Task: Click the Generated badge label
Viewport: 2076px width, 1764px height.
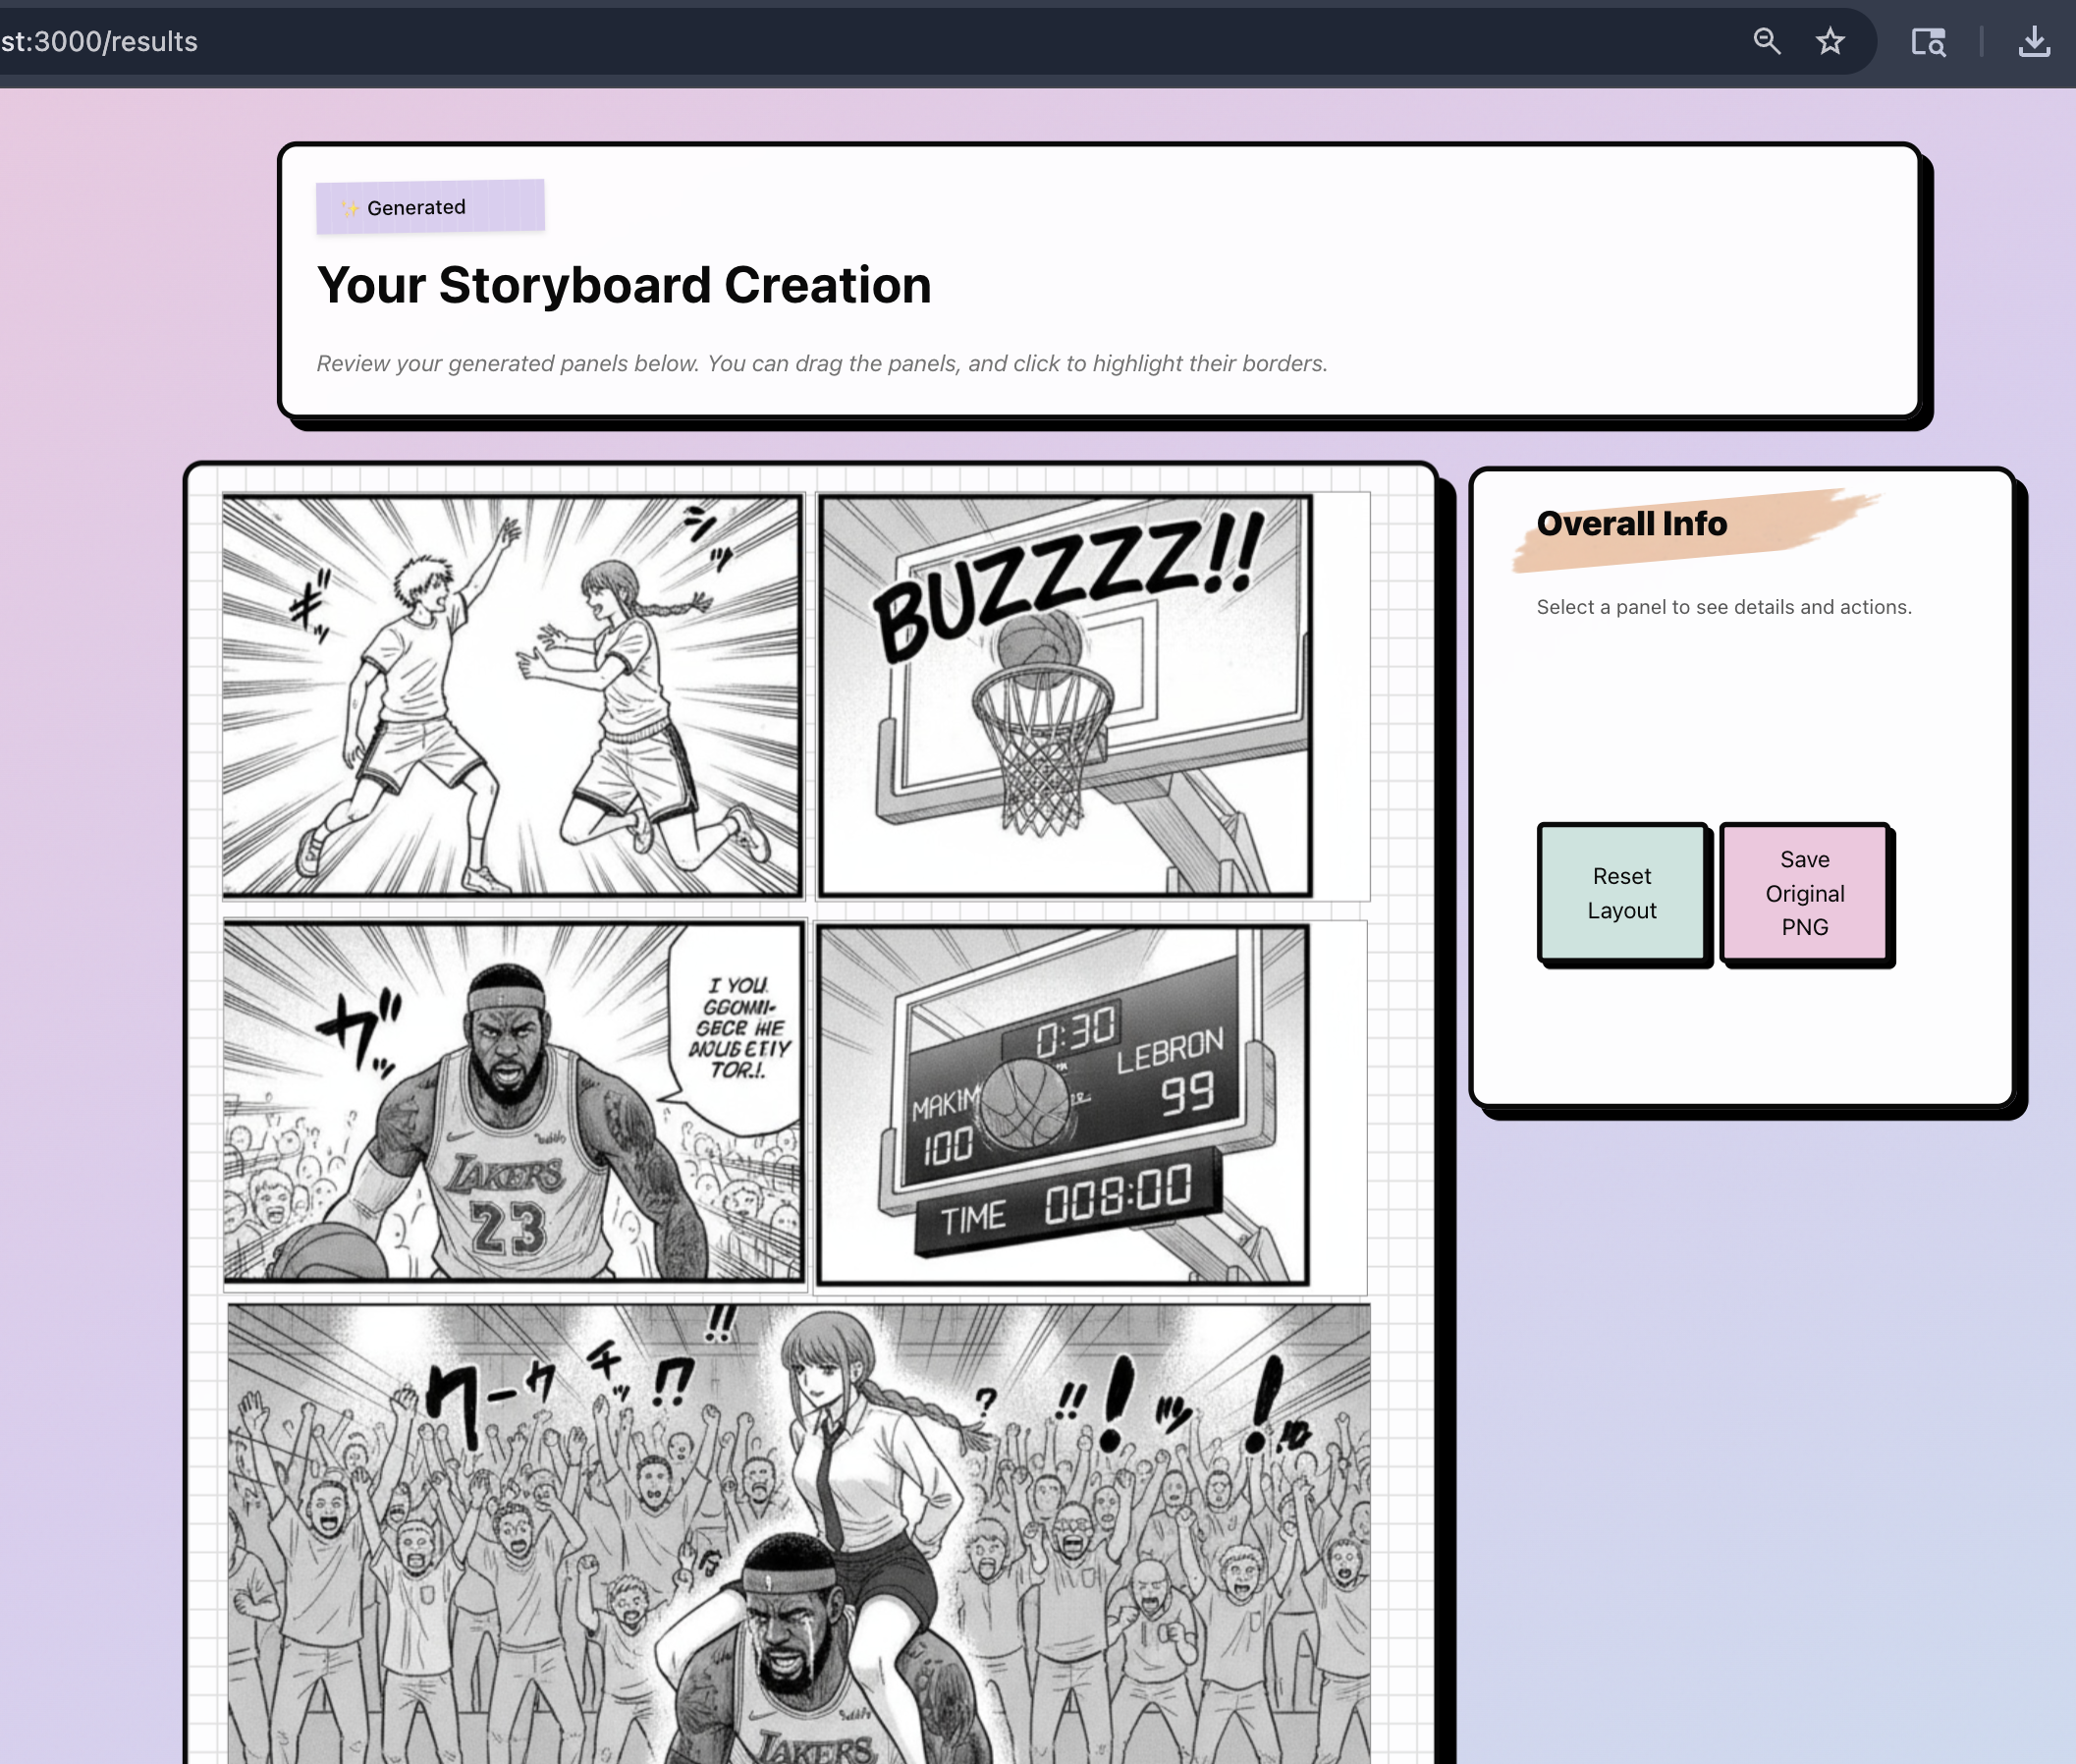Action: [416, 207]
